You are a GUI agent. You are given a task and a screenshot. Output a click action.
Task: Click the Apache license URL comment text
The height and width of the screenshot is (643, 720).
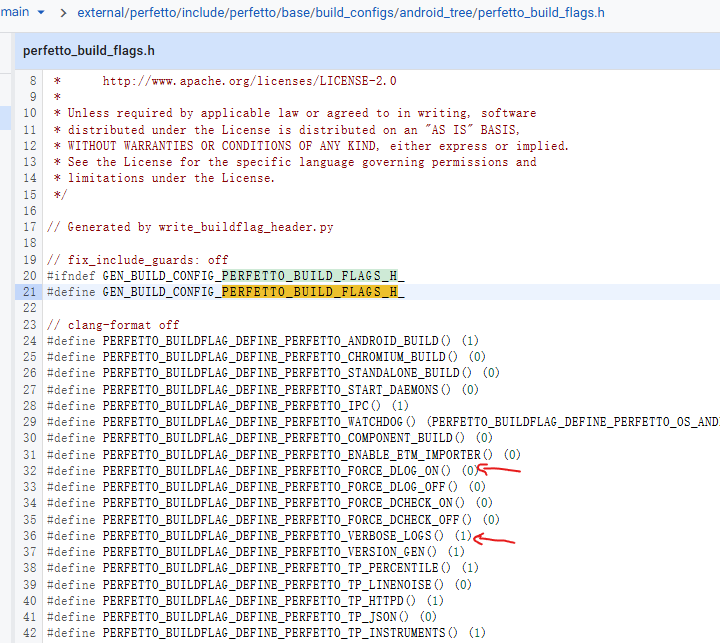pos(249,81)
